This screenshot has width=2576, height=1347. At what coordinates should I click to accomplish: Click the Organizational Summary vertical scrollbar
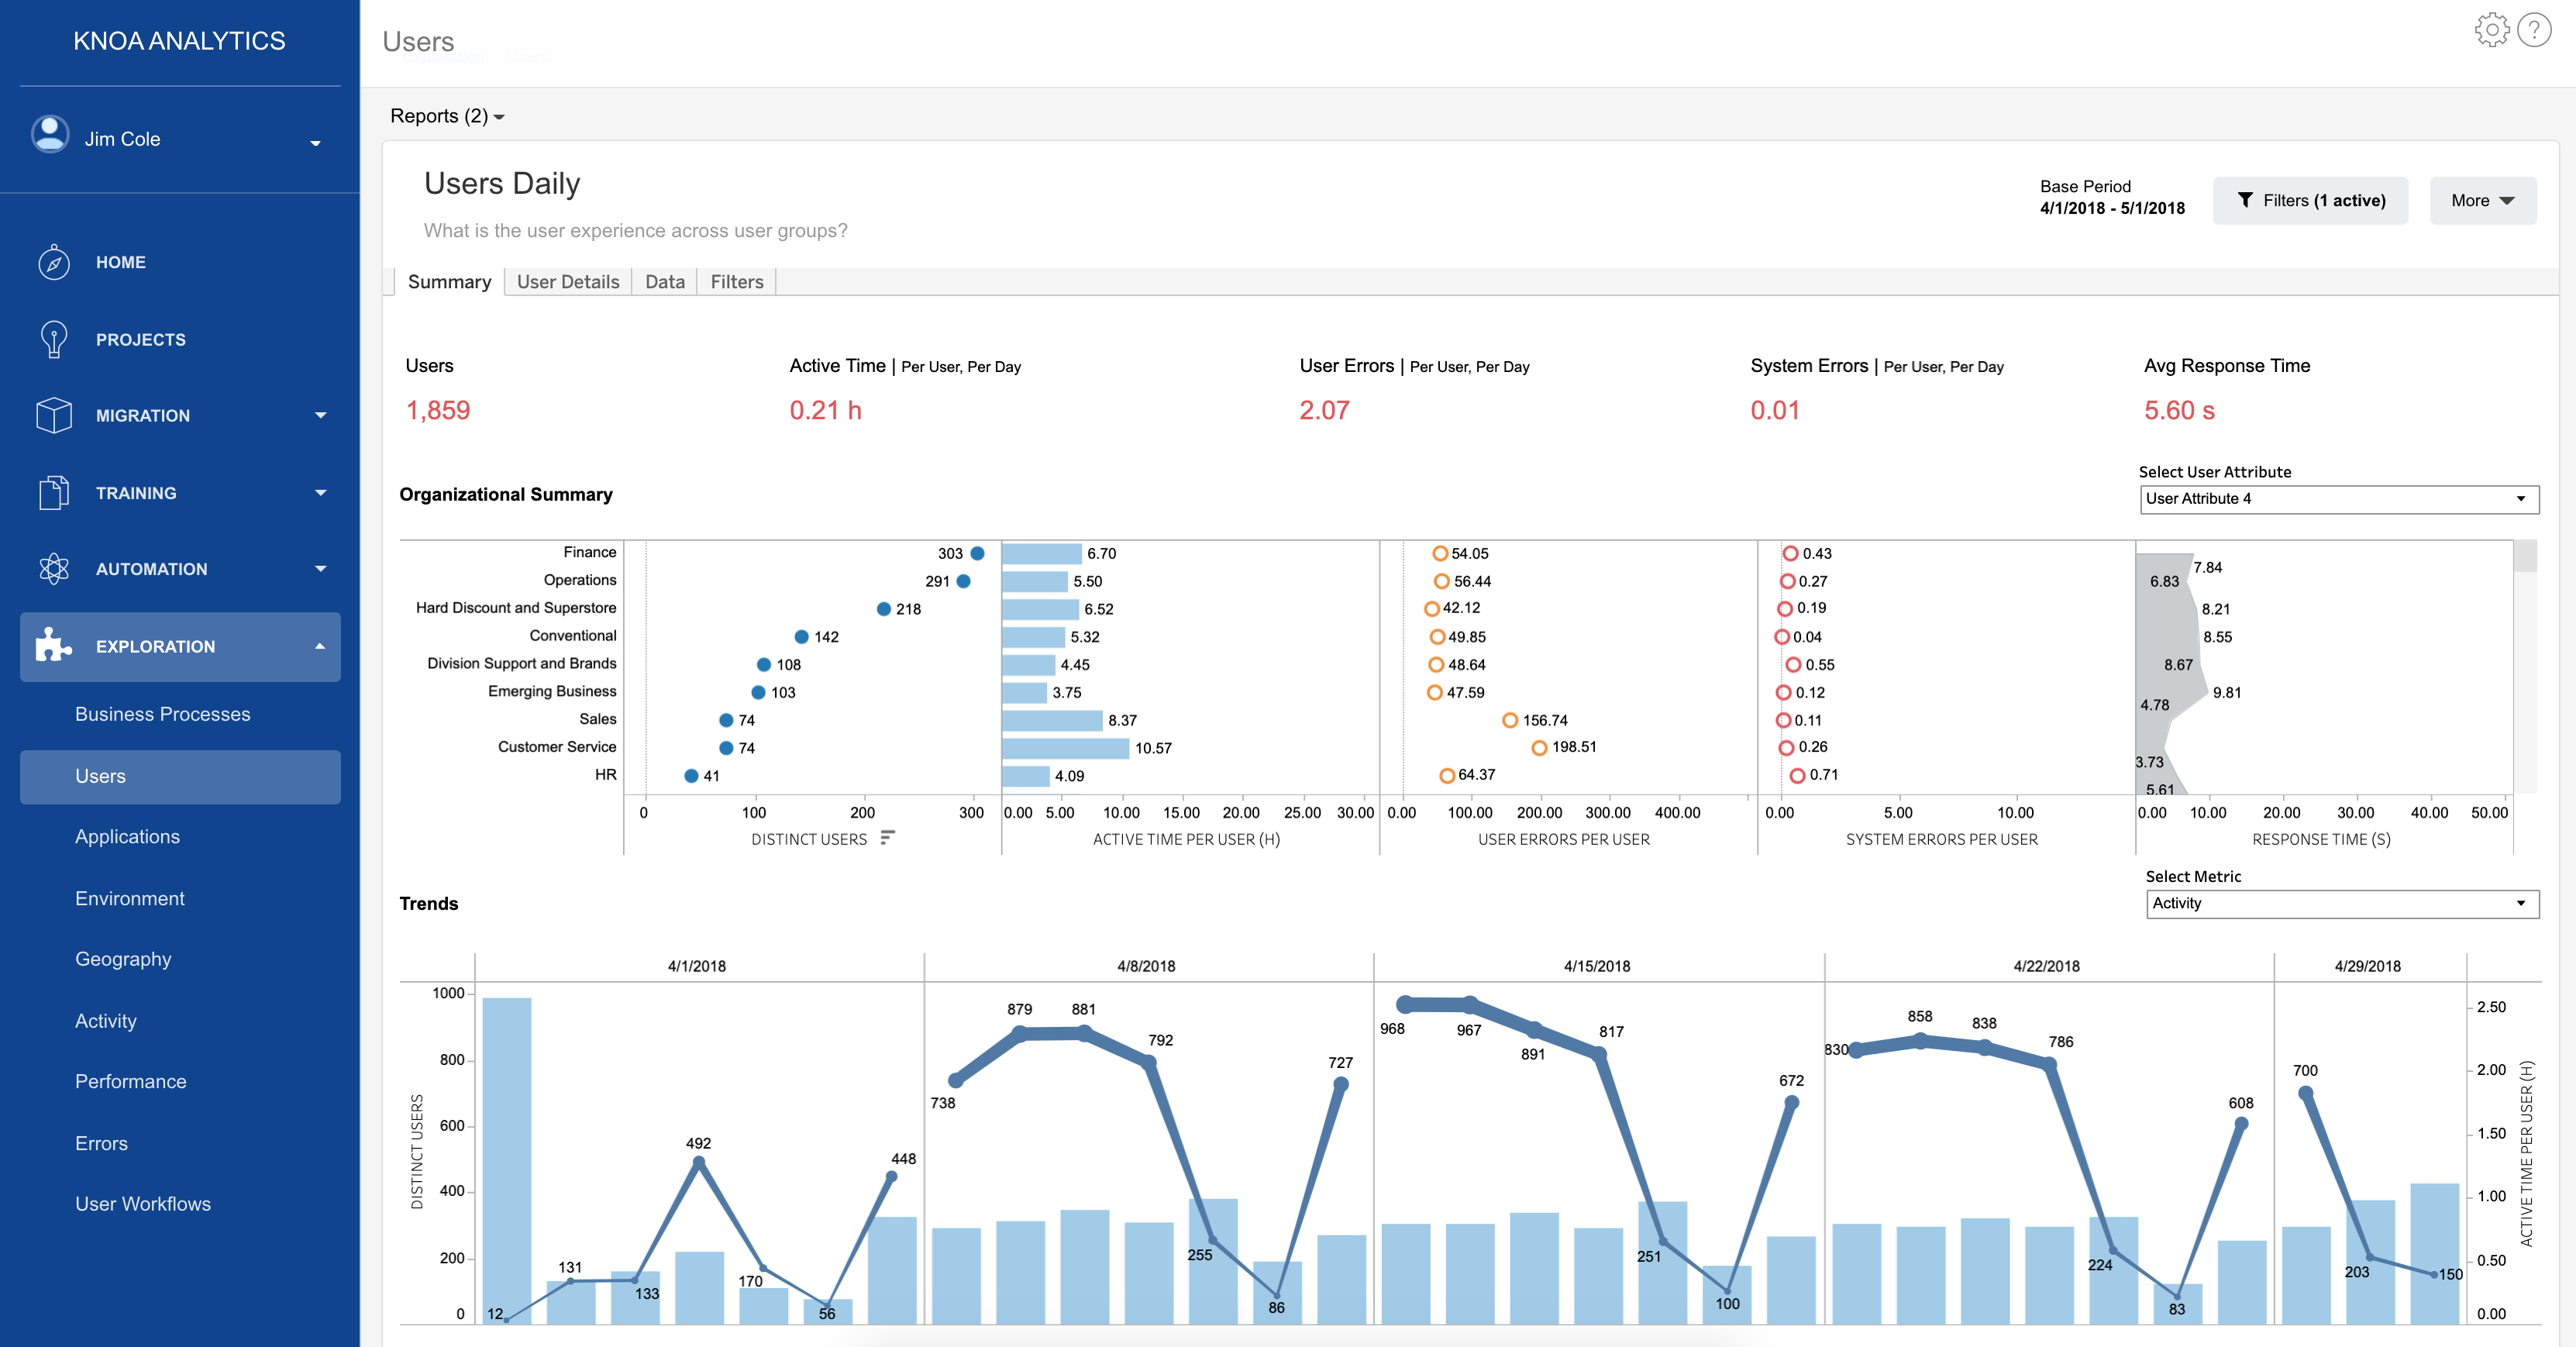tap(2525, 556)
